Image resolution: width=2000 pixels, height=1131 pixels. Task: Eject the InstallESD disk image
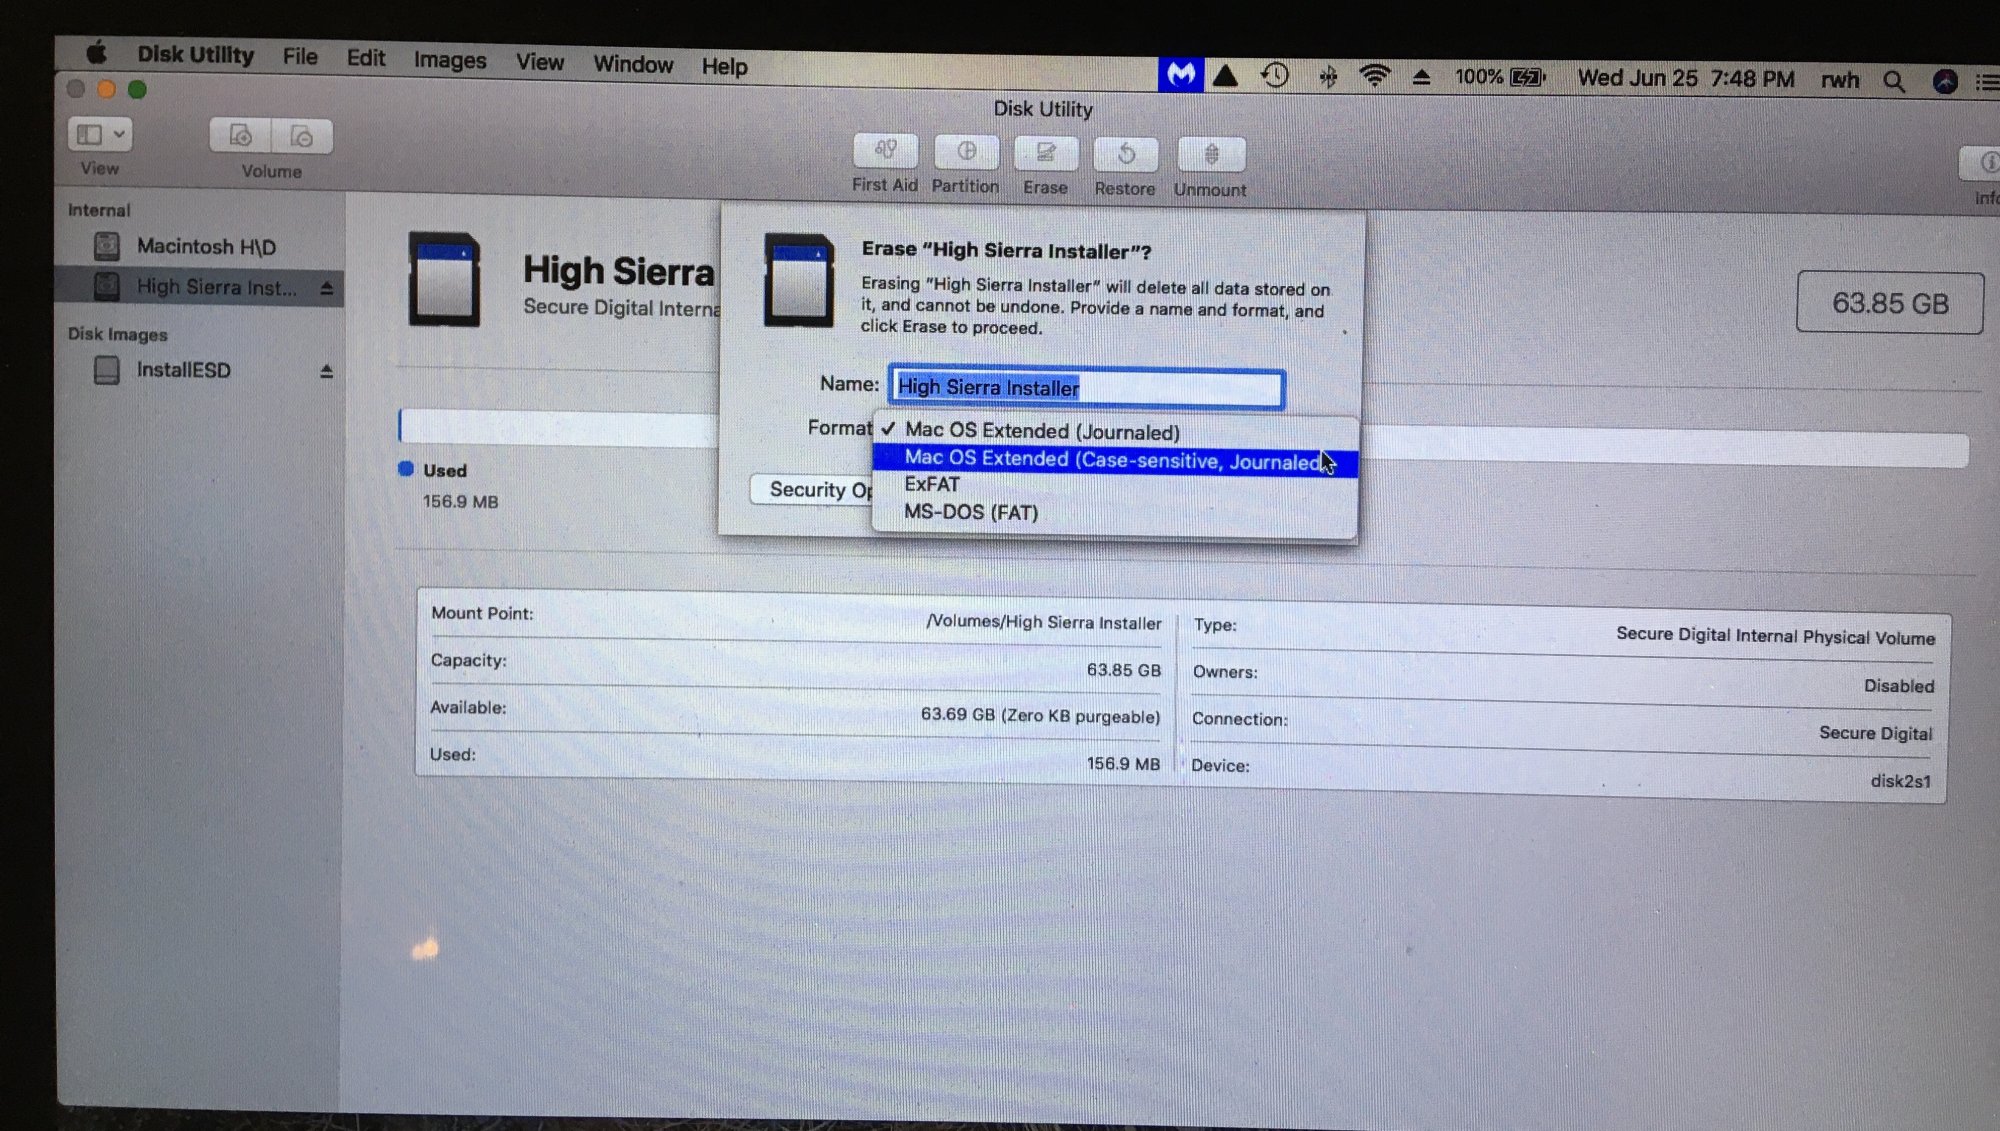(x=326, y=372)
